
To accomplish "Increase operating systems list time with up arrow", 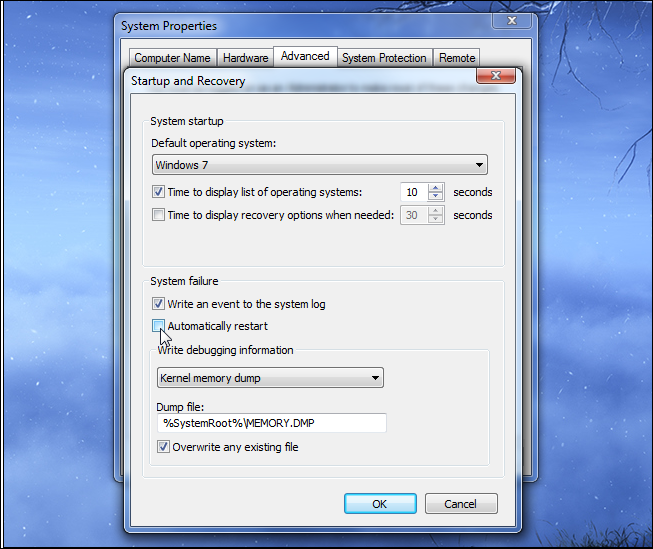I will pos(436,188).
